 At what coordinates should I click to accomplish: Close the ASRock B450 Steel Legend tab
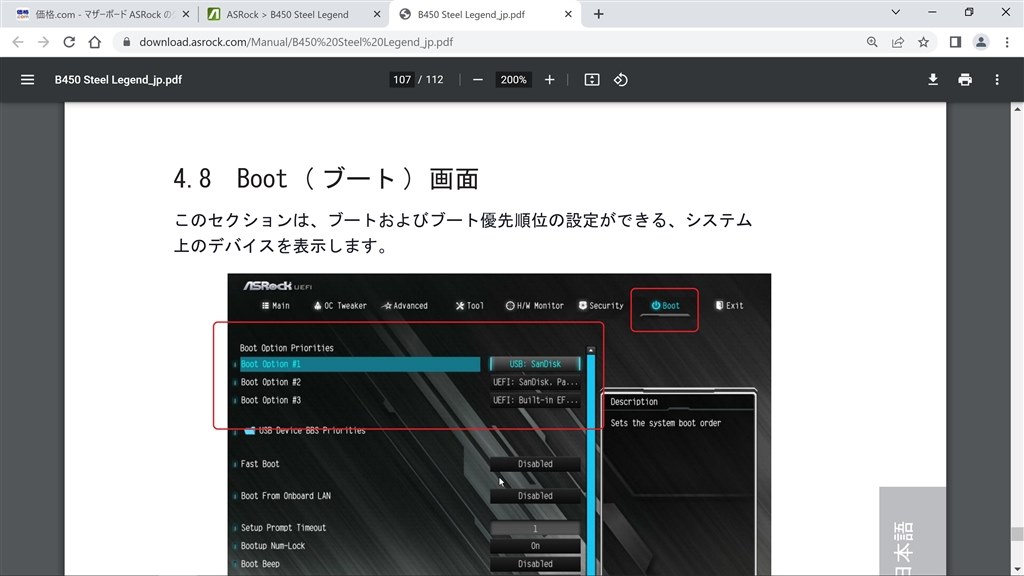tap(377, 14)
